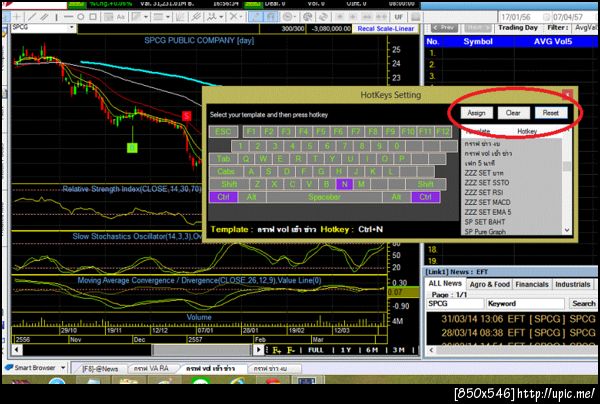This screenshot has width=600, height=404.
Task: Click the news Keyword input field
Action: pyautogui.click(x=525, y=304)
